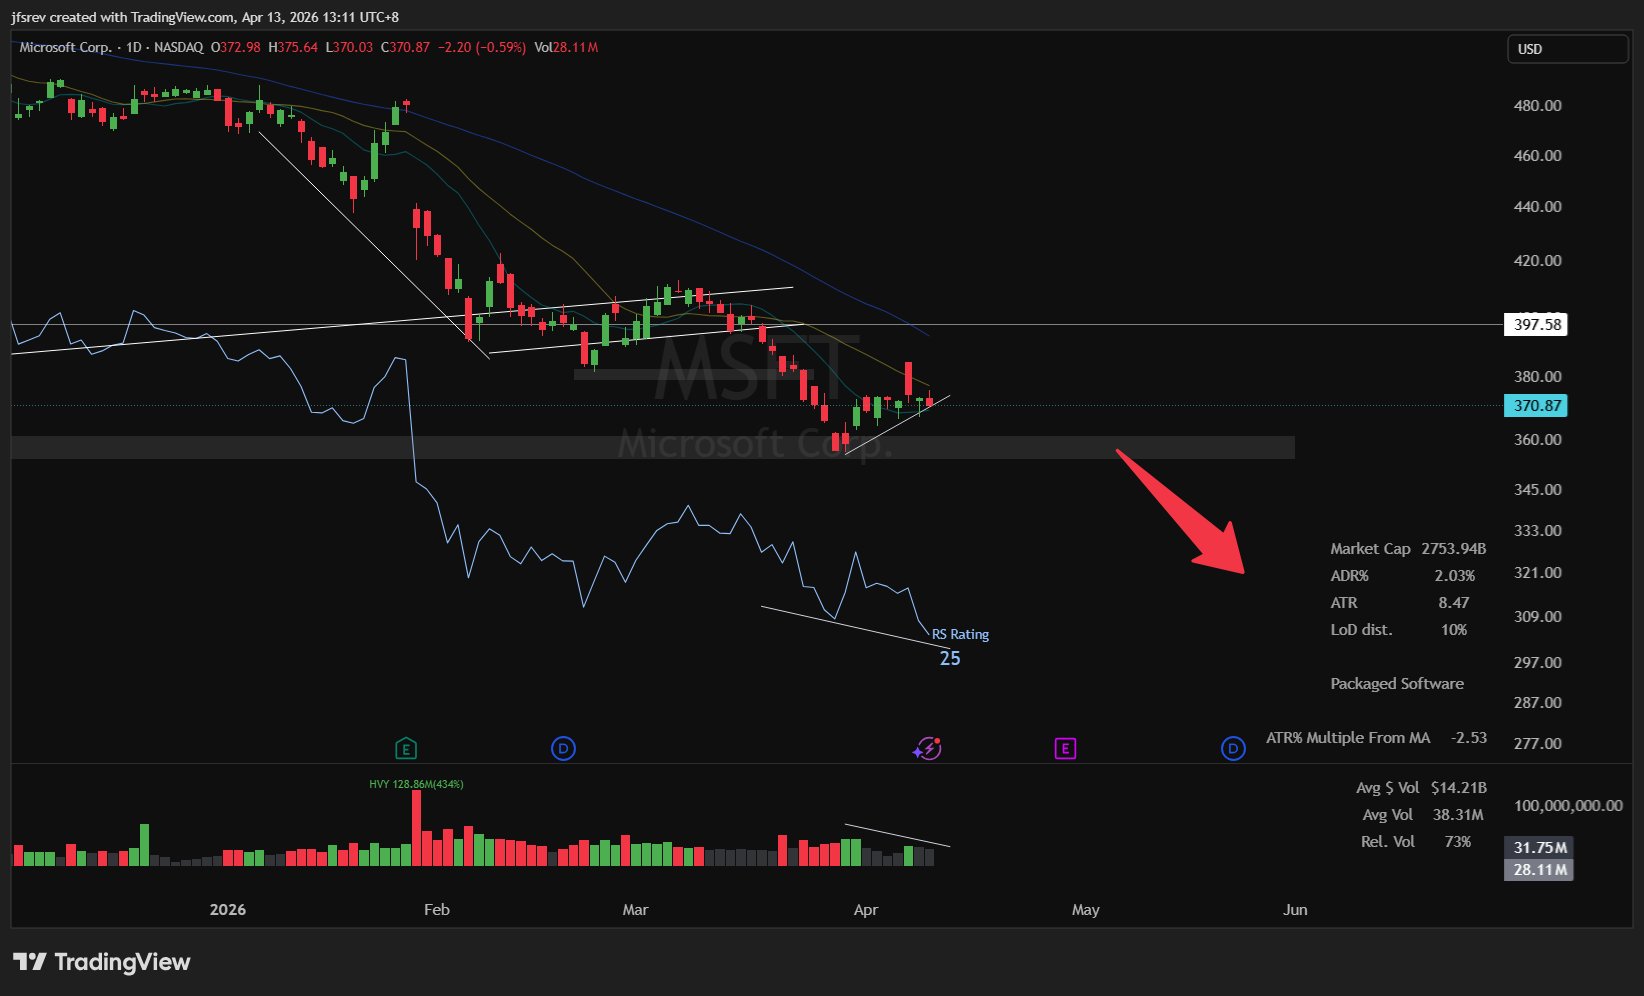Viewport: 1644px width, 996px height.
Task: Click the close value C370.87 in header
Action: pyautogui.click(x=405, y=47)
